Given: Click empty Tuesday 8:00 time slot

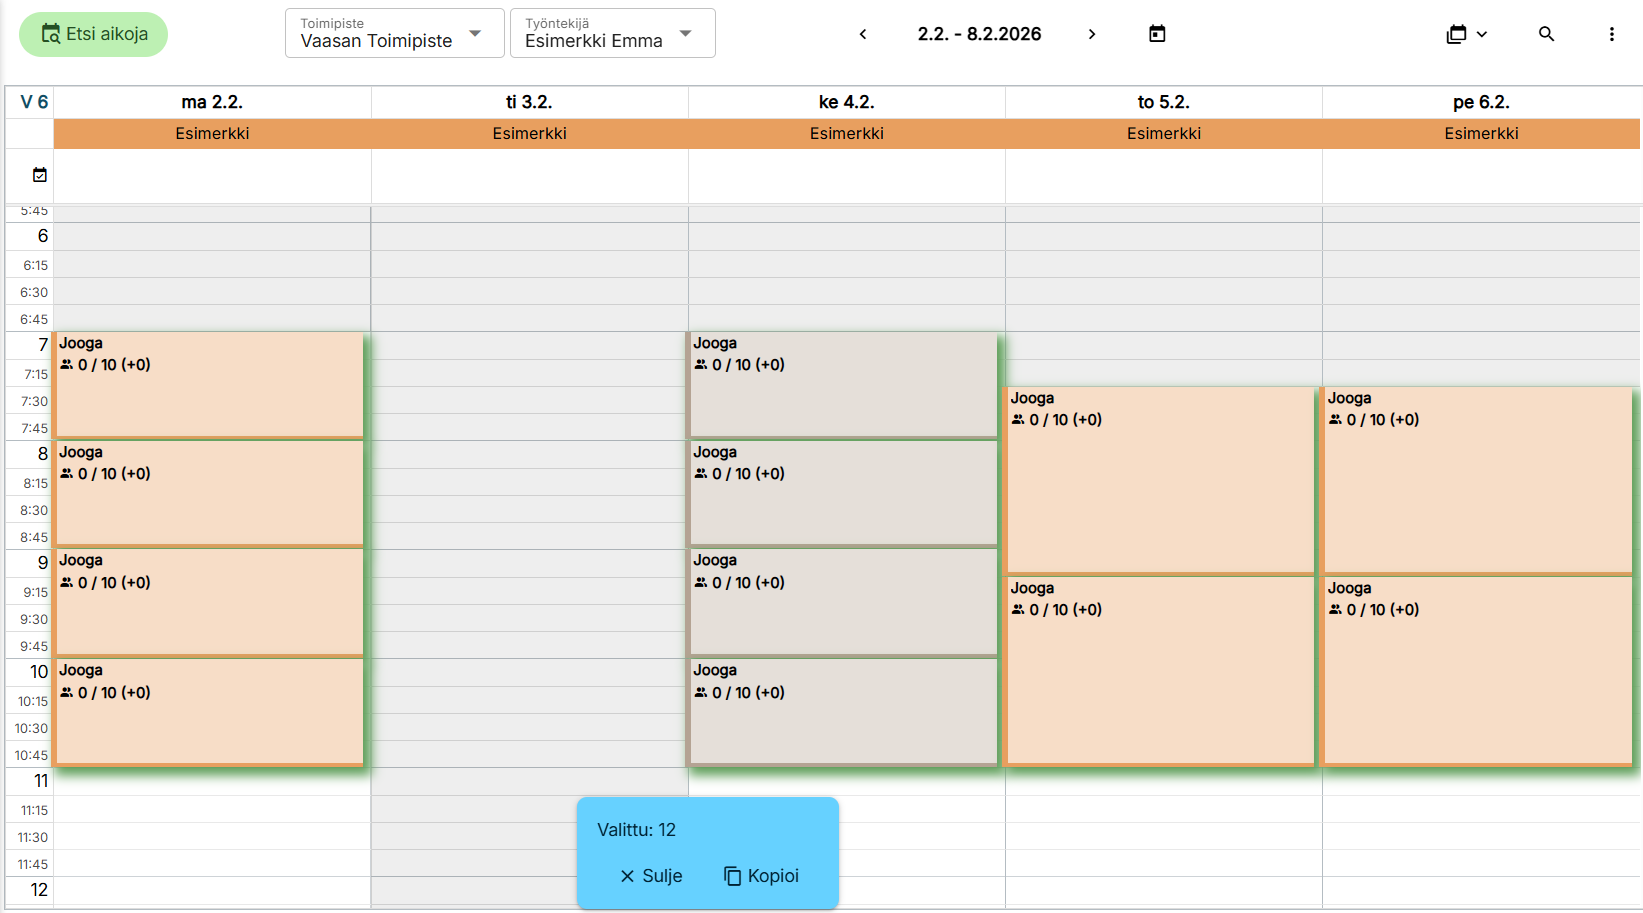Looking at the screenshot, I should [x=529, y=455].
